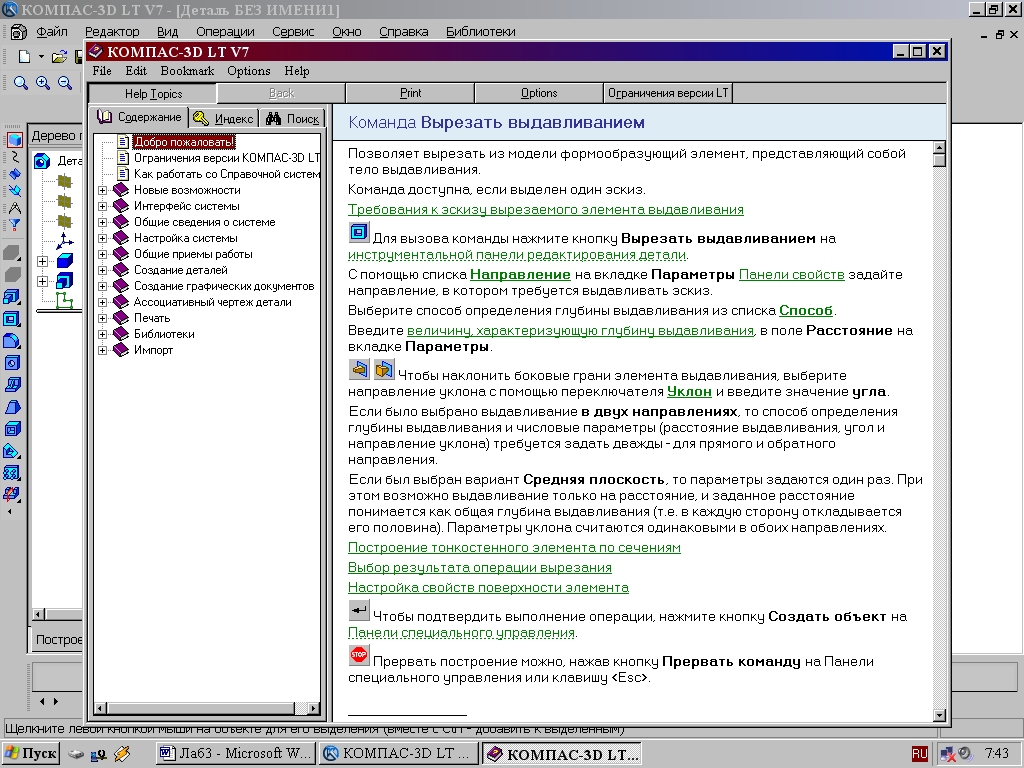Image resolution: width=1024 pixels, height=768 pixels.
Task: Select Построение tab below model tree
Action: pyautogui.click(x=59, y=640)
